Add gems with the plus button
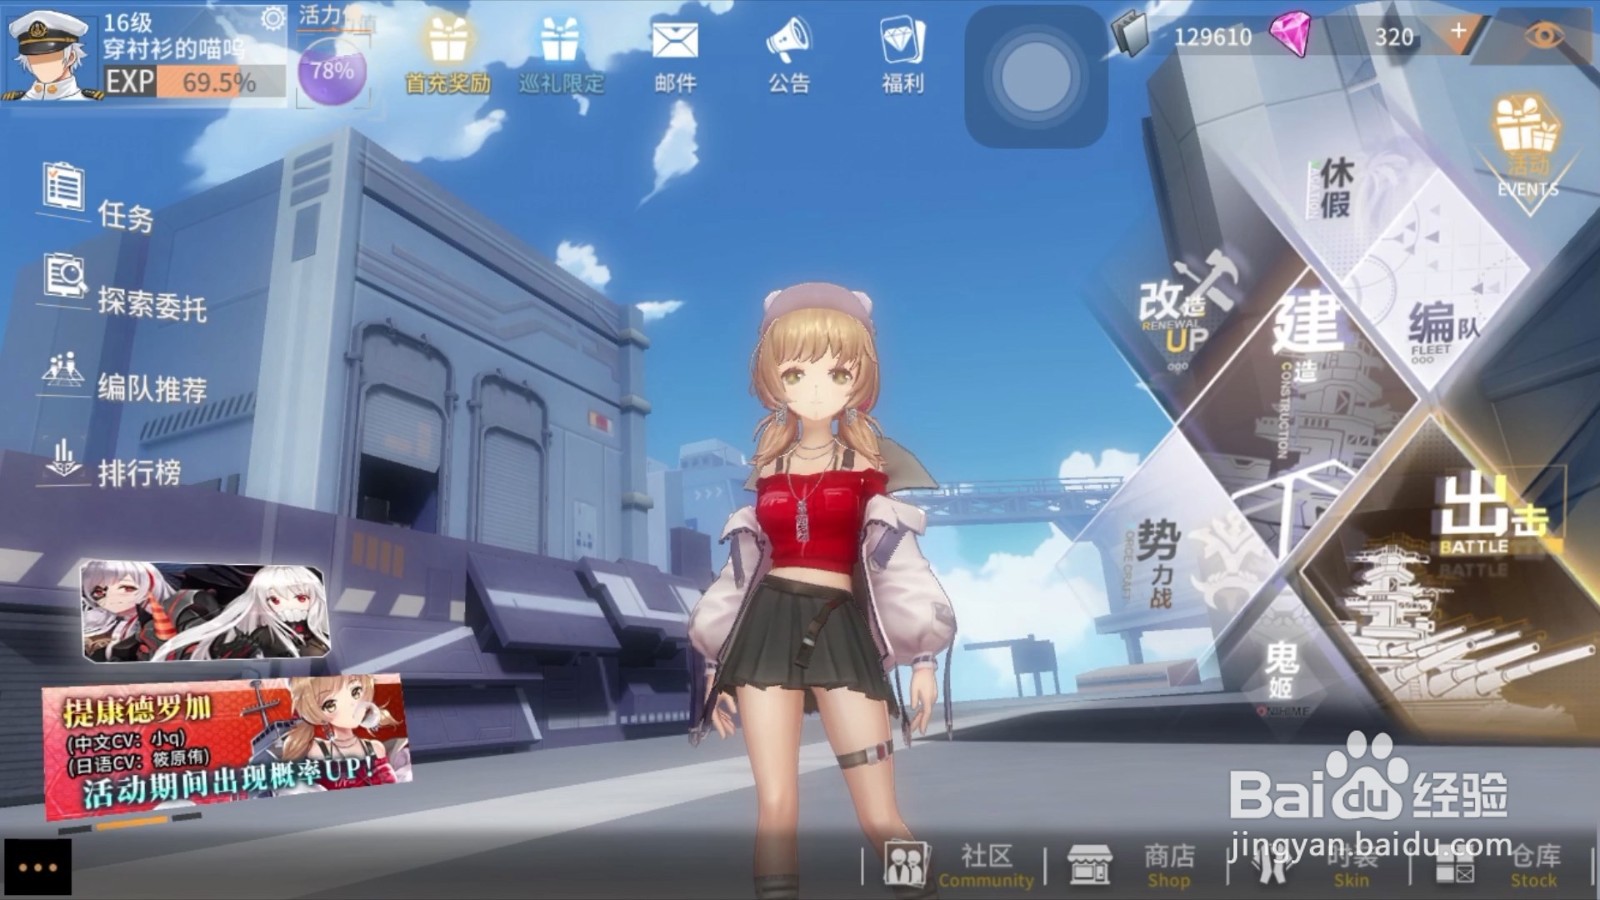1600x900 pixels. pyautogui.click(x=1458, y=31)
